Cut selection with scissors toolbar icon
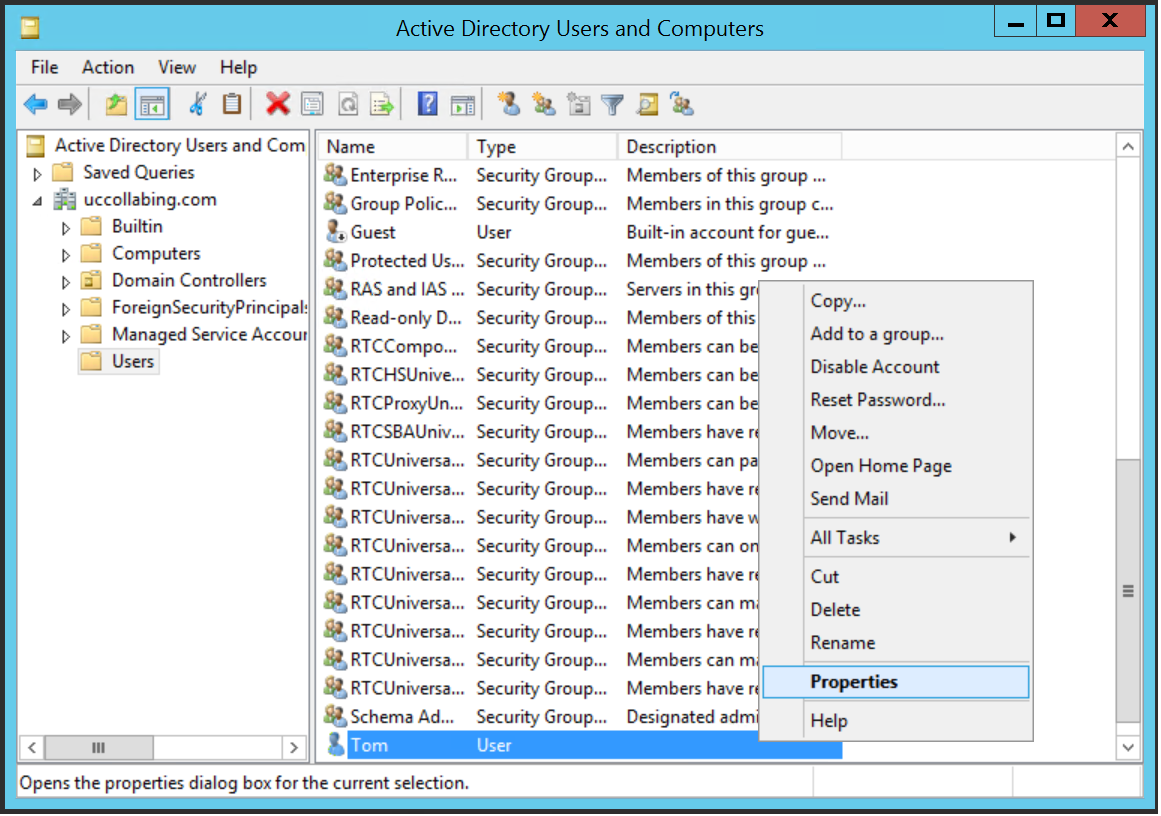This screenshot has height=816, width=1161. click(x=197, y=104)
